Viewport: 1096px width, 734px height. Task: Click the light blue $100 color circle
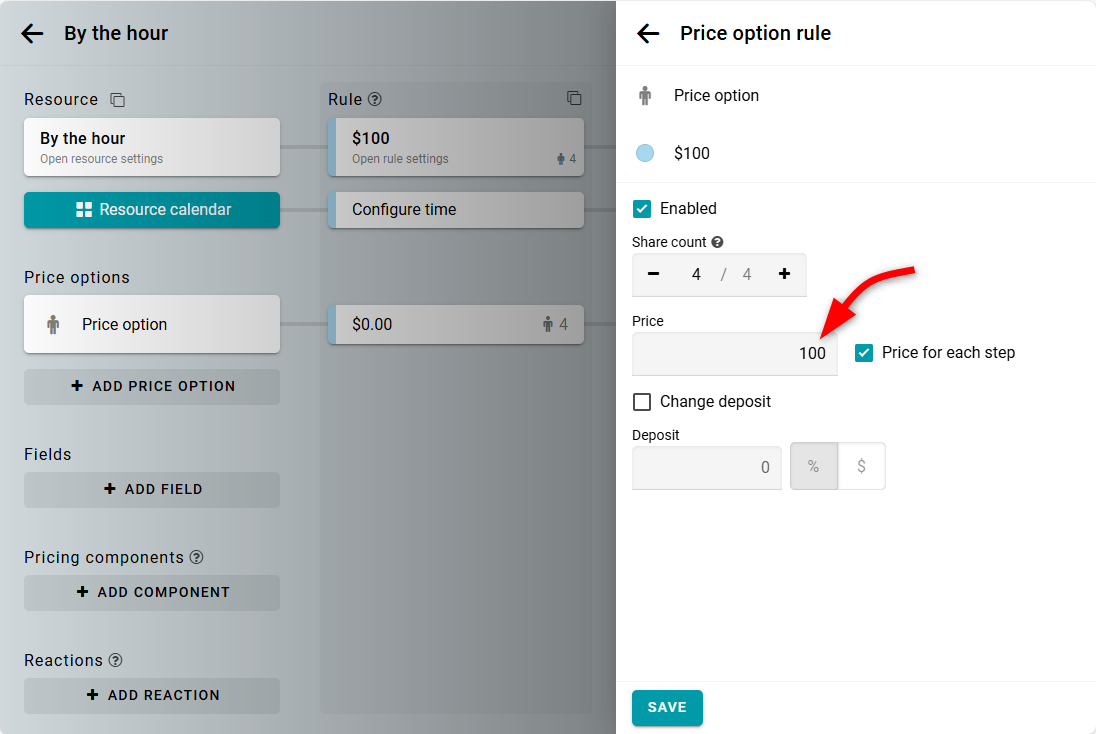pos(645,153)
